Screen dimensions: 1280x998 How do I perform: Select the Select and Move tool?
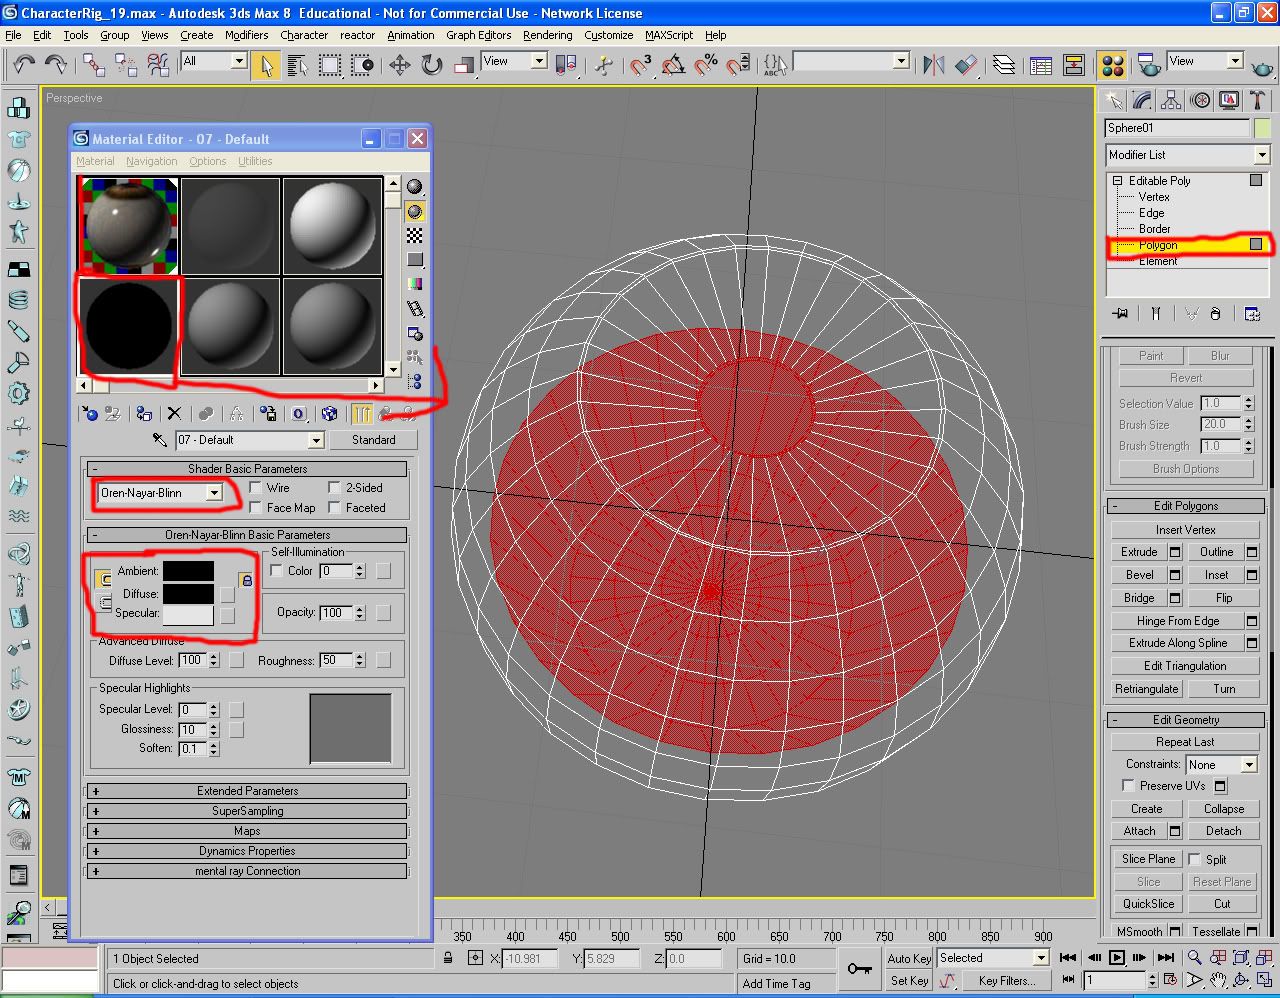(400, 66)
